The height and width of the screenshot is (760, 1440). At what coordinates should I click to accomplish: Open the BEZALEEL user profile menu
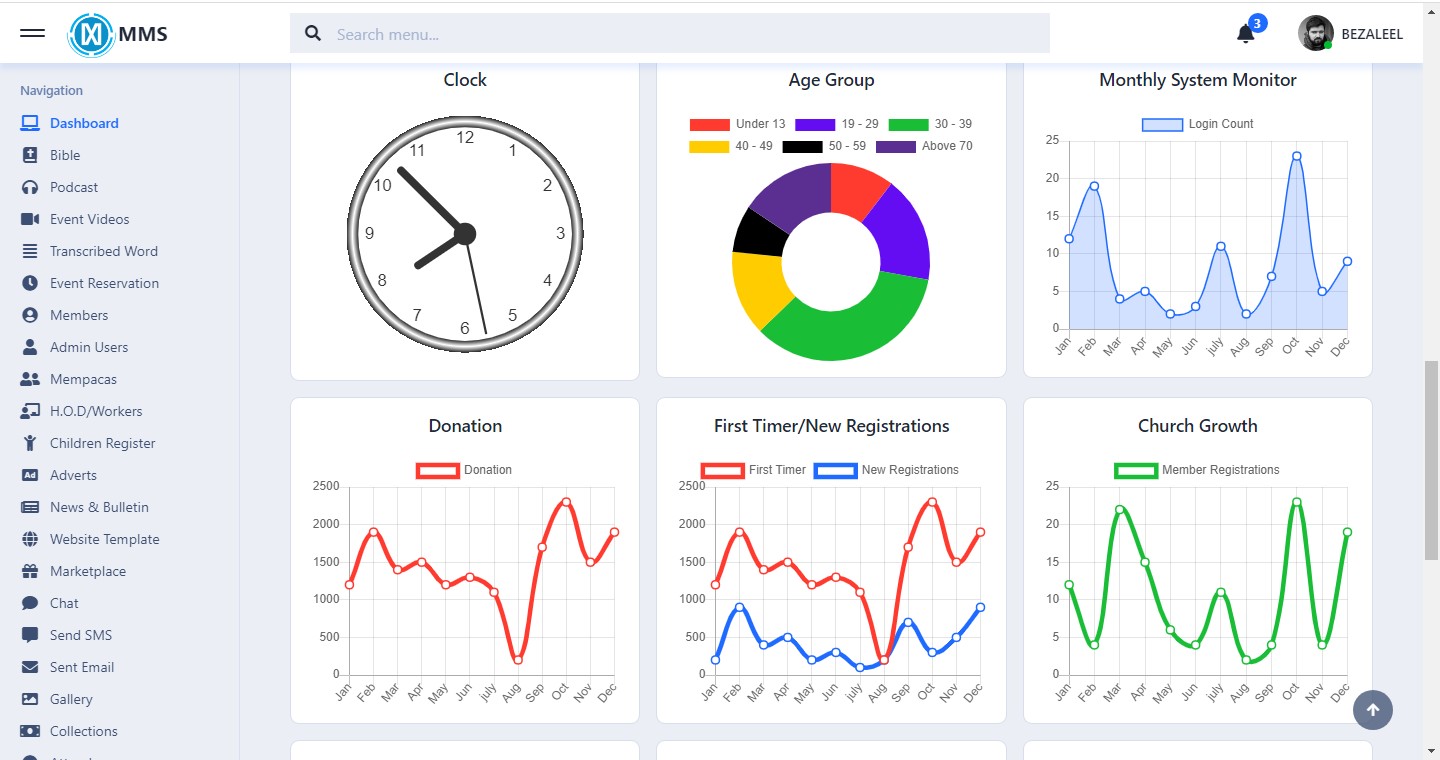[x=1350, y=34]
